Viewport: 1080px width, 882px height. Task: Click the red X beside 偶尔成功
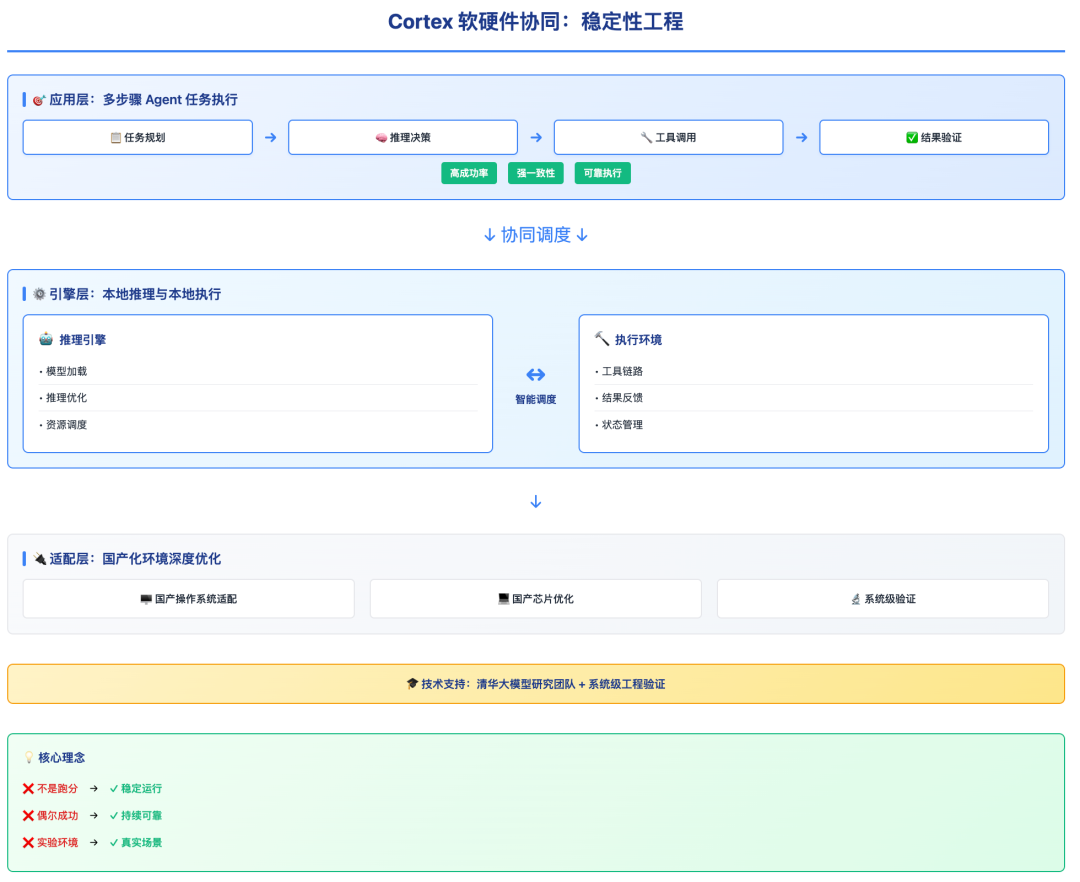click(28, 815)
